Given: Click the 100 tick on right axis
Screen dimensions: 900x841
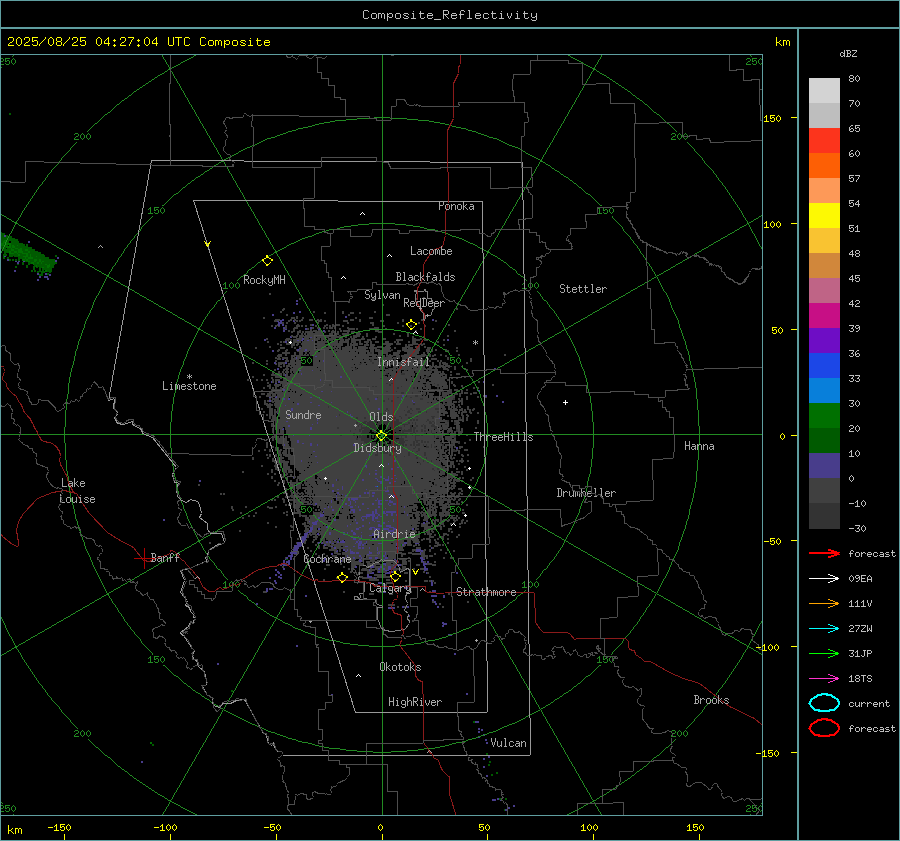Looking at the screenshot, I should point(773,224).
